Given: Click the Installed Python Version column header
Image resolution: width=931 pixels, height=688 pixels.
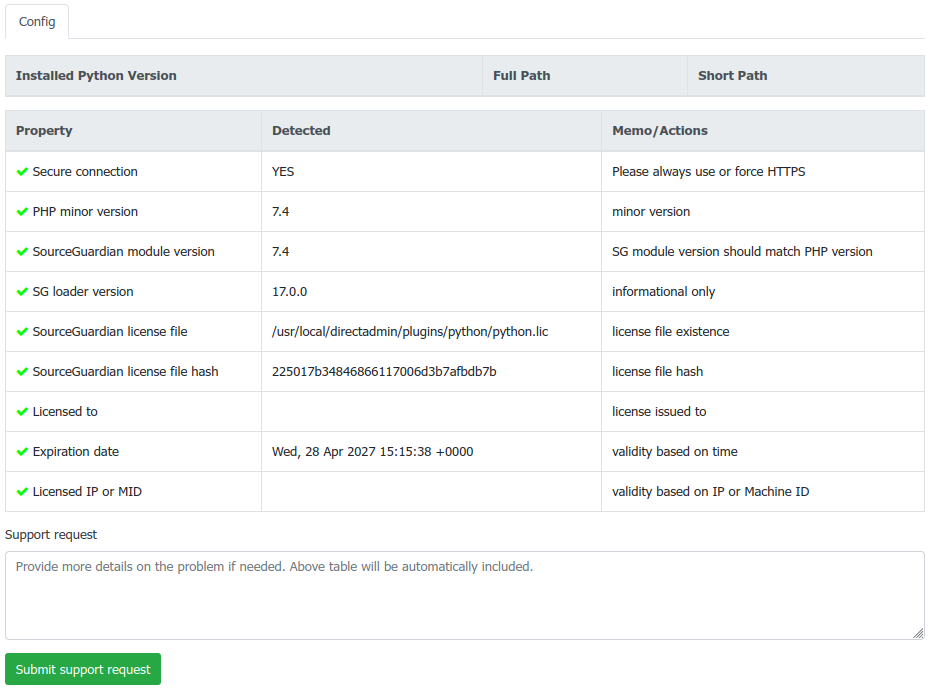Looking at the screenshot, I should click(x=96, y=76).
